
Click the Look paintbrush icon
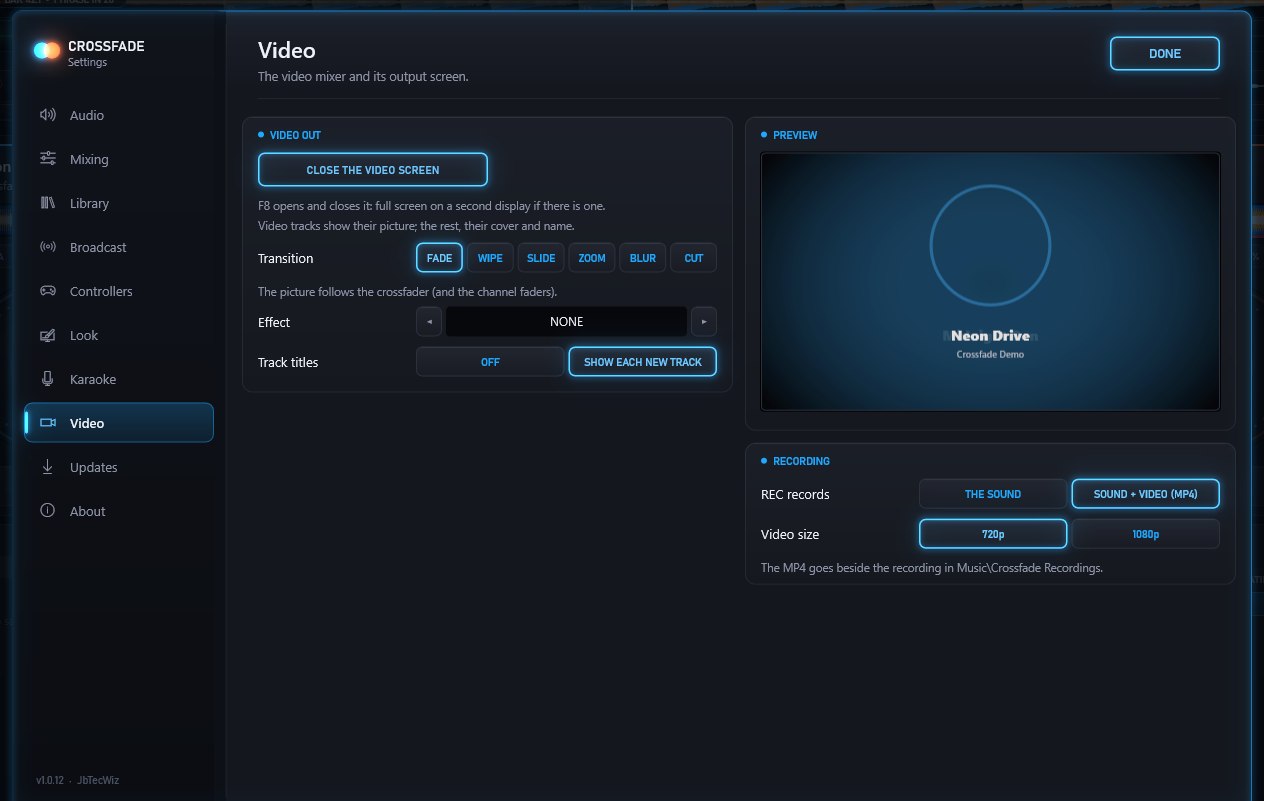tap(47, 335)
